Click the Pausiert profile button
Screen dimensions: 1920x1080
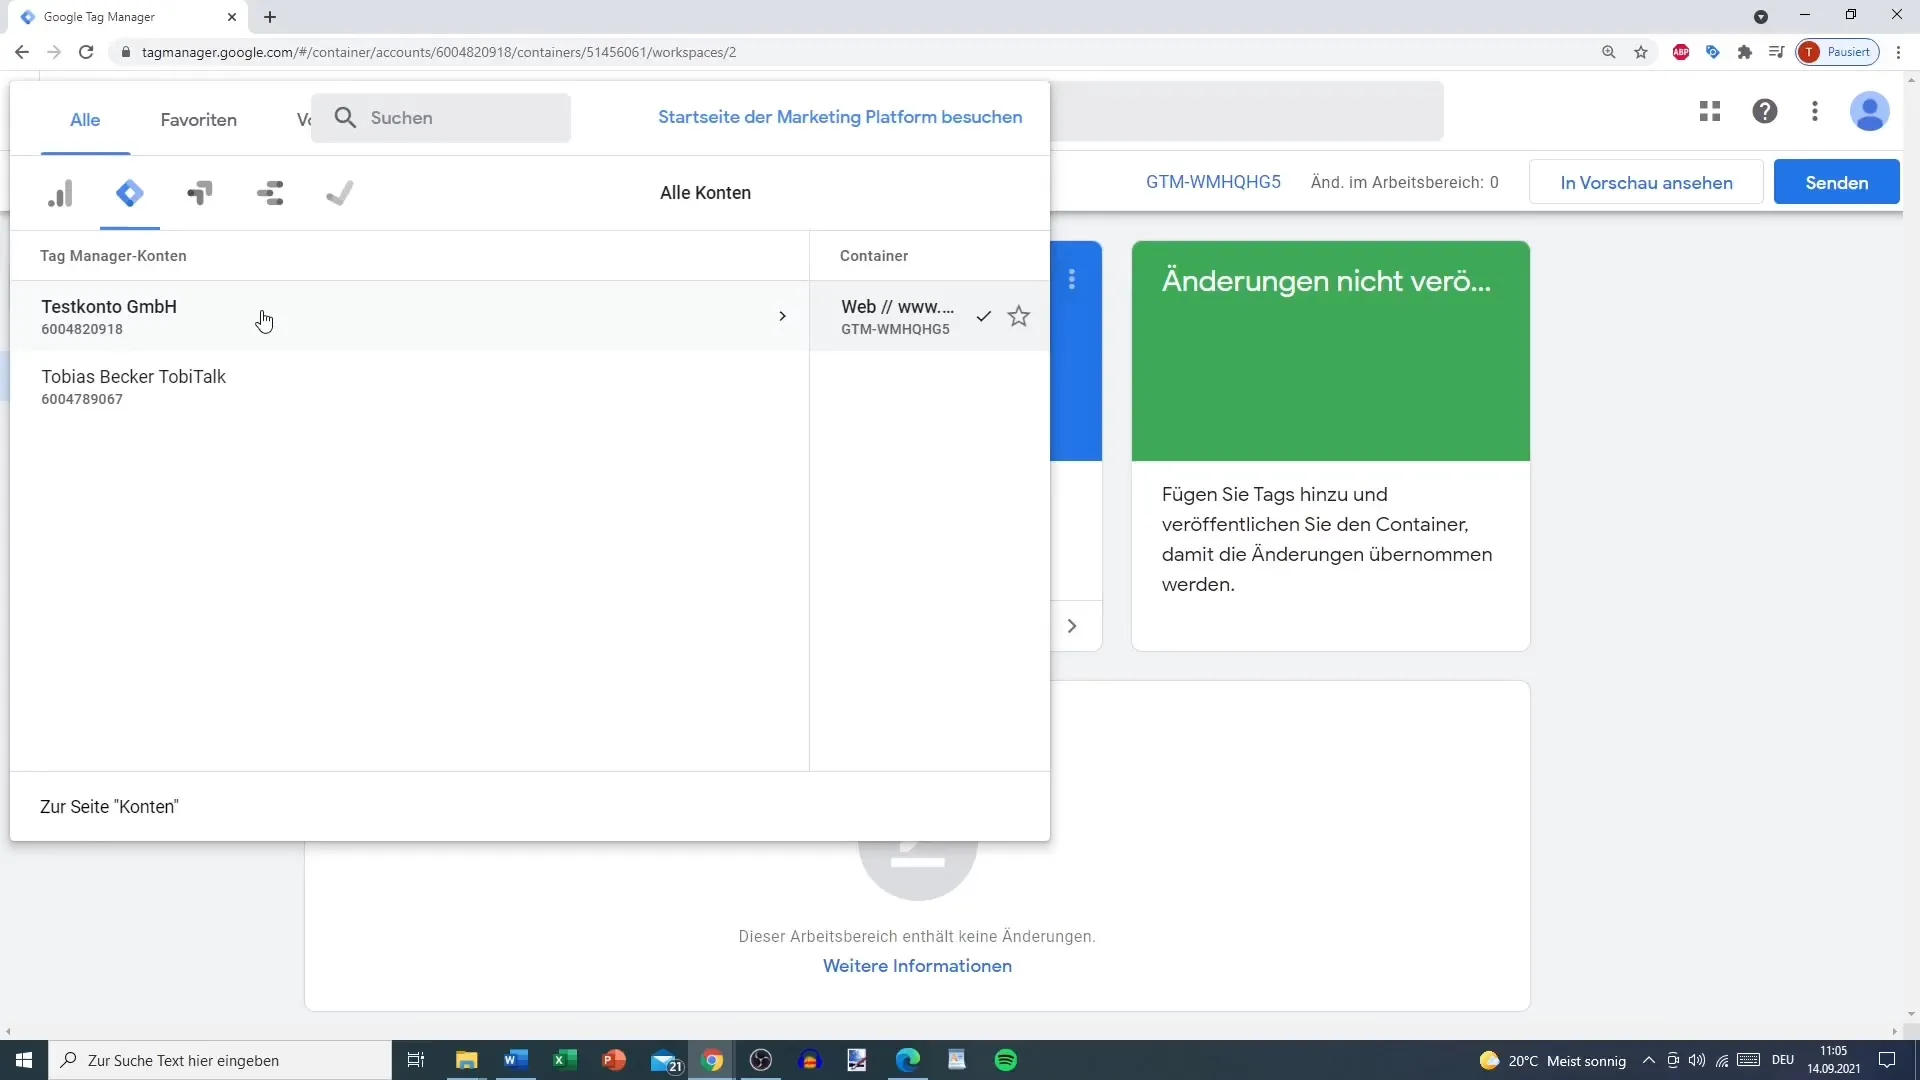[1838, 52]
